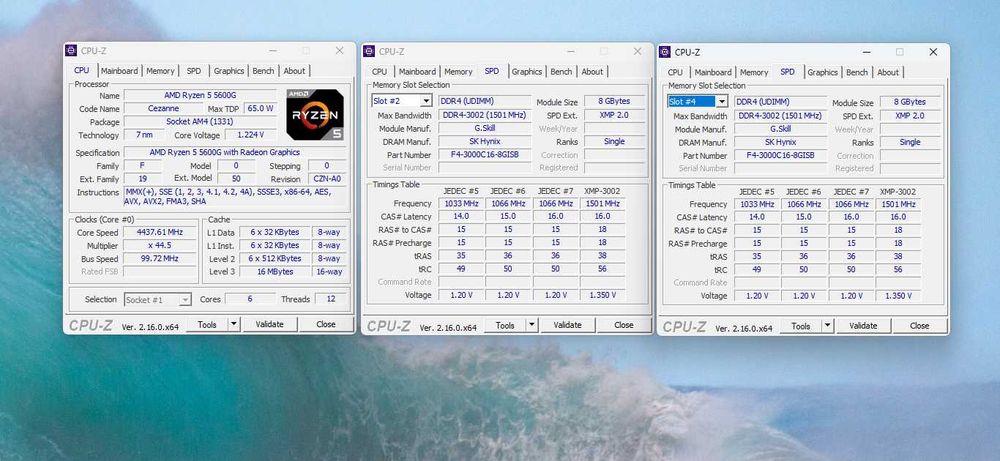Viewport: 1000px width, 461px height.
Task: Switch to the Memory tab in the right window
Action: 754,72
